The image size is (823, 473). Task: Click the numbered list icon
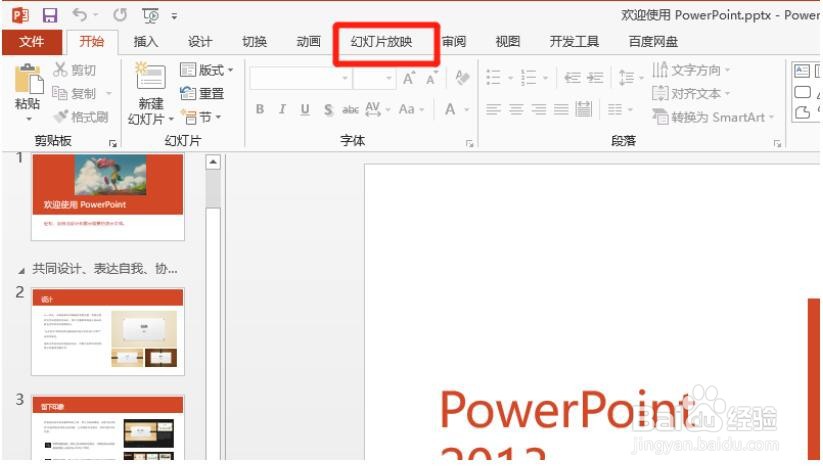tap(529, 78)
